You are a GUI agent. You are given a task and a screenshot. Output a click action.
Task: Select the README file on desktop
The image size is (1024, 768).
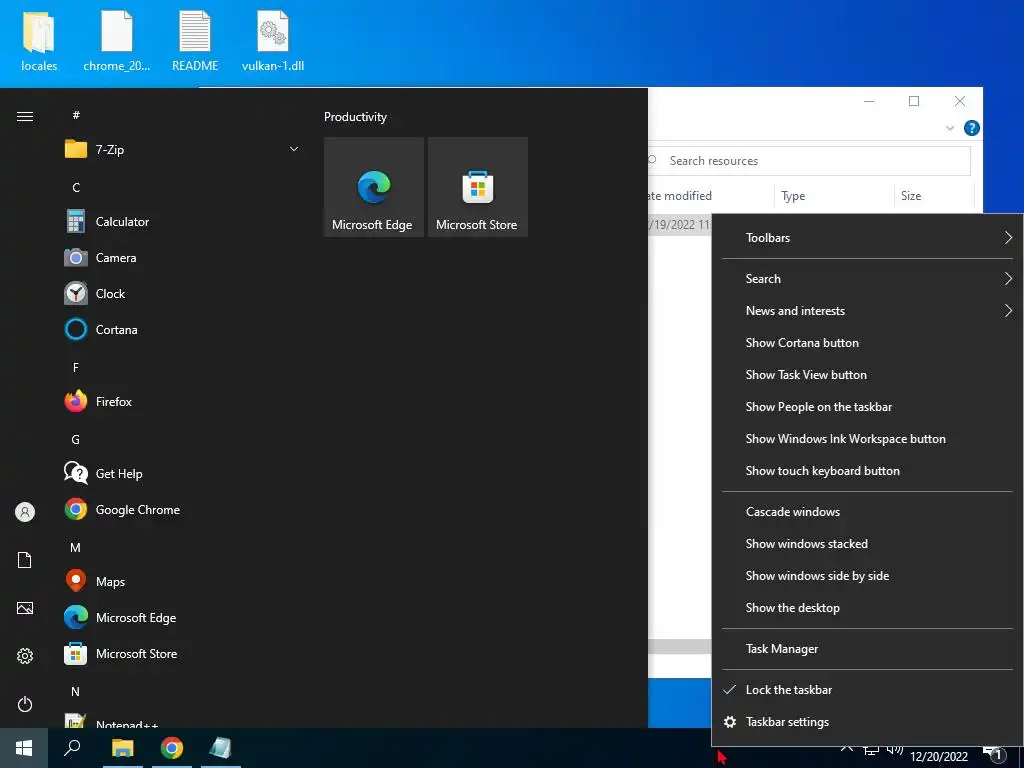click(x=195, y=40)
